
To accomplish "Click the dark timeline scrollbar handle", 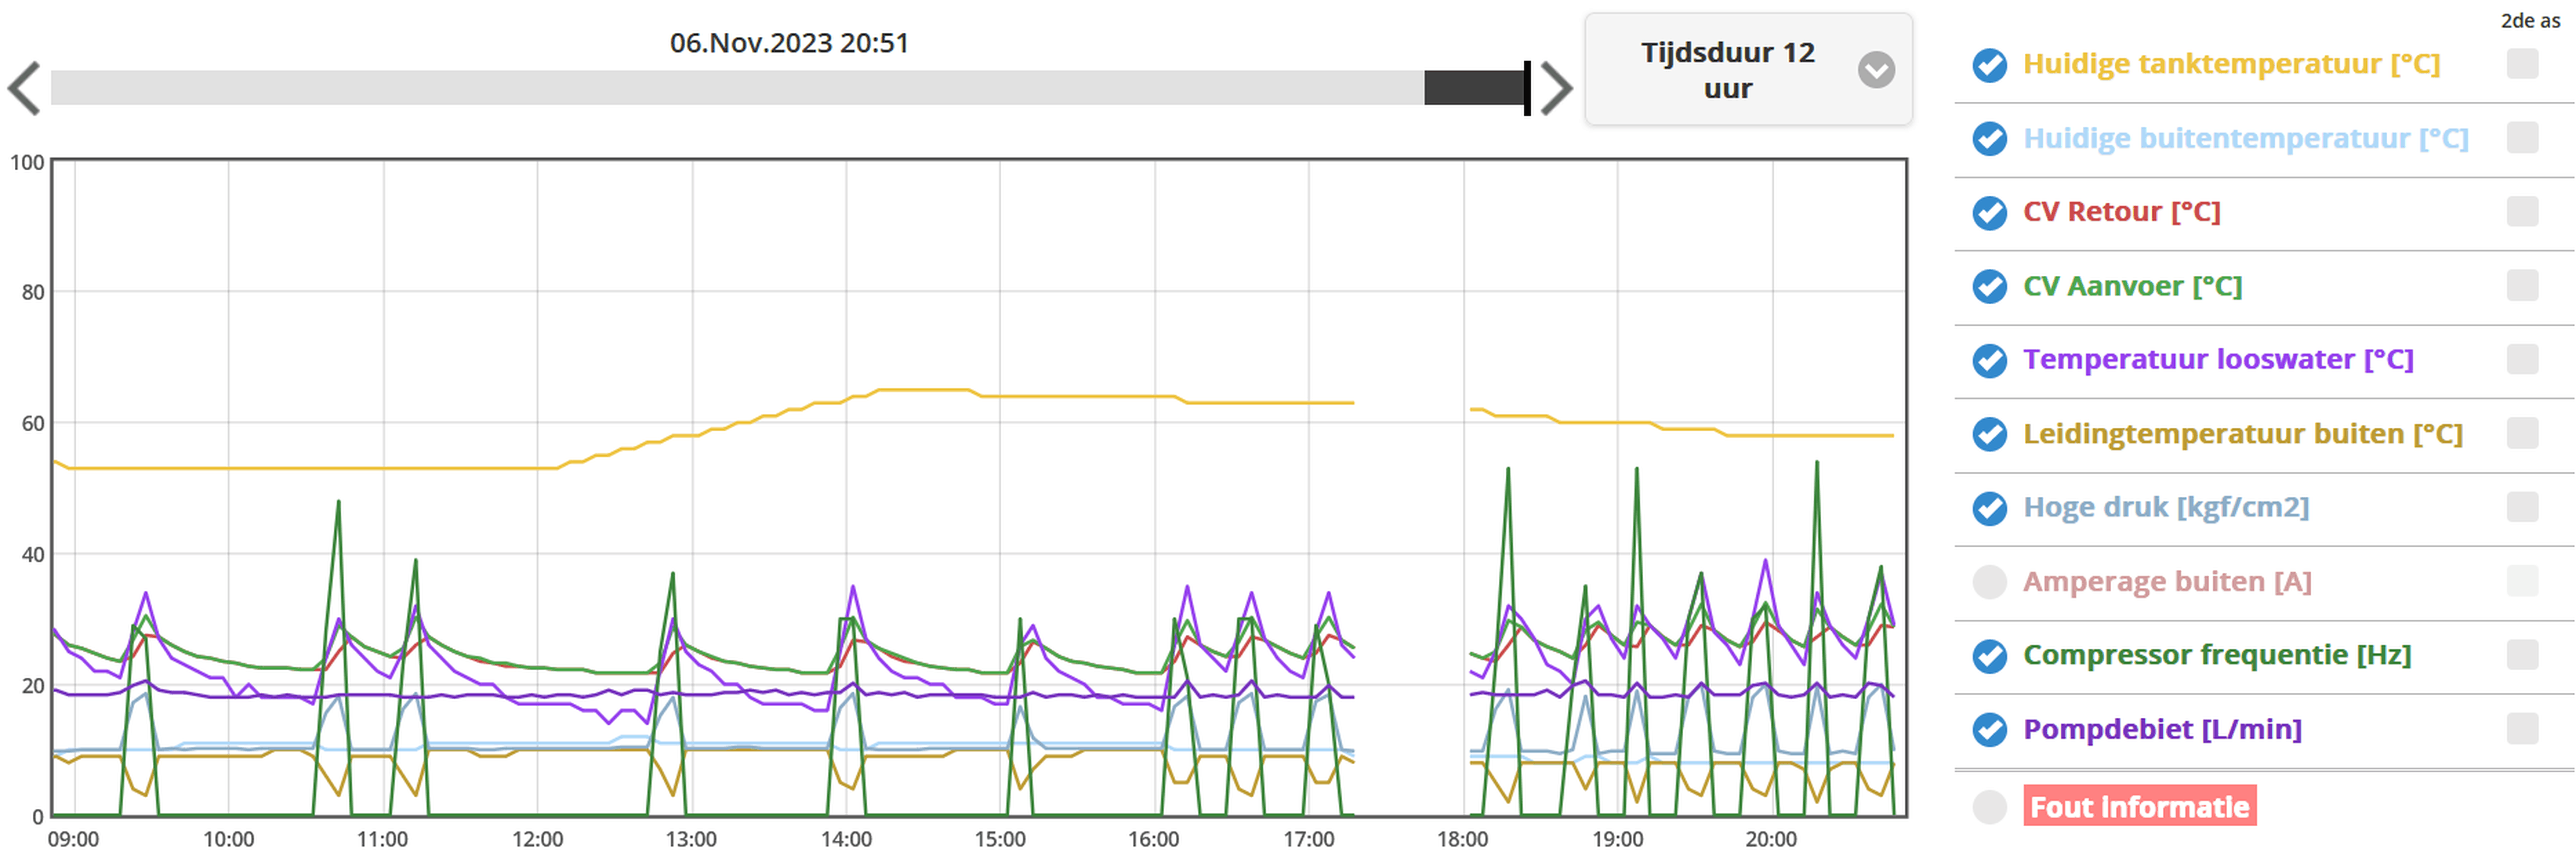I will (1476, 88).
